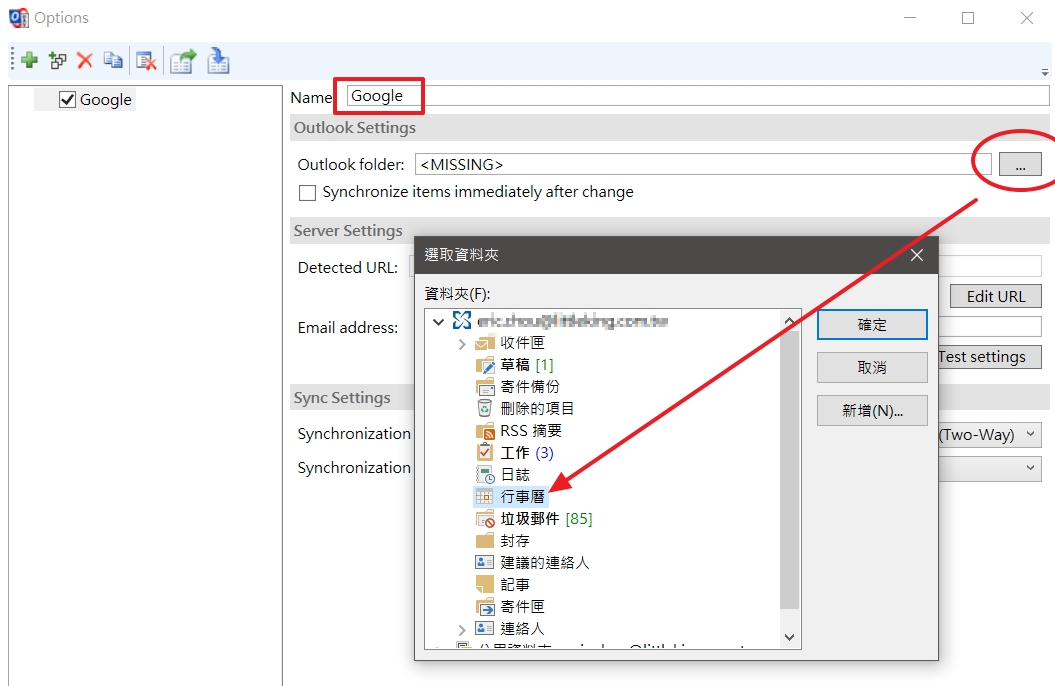The height and width of the screenshot is (686, 1055).
Task: Click the 刪除的項目 recycle bin icon
Action: 484,408
